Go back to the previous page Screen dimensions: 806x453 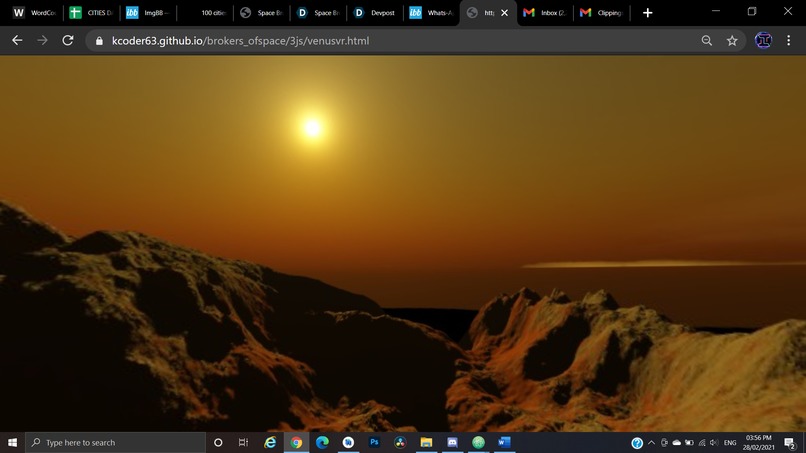[x=17, y=41]
